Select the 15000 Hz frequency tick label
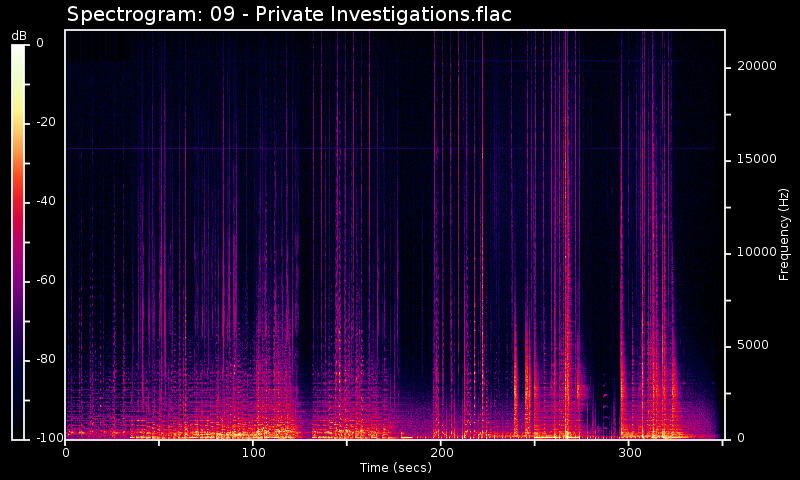 pos(756,159)
